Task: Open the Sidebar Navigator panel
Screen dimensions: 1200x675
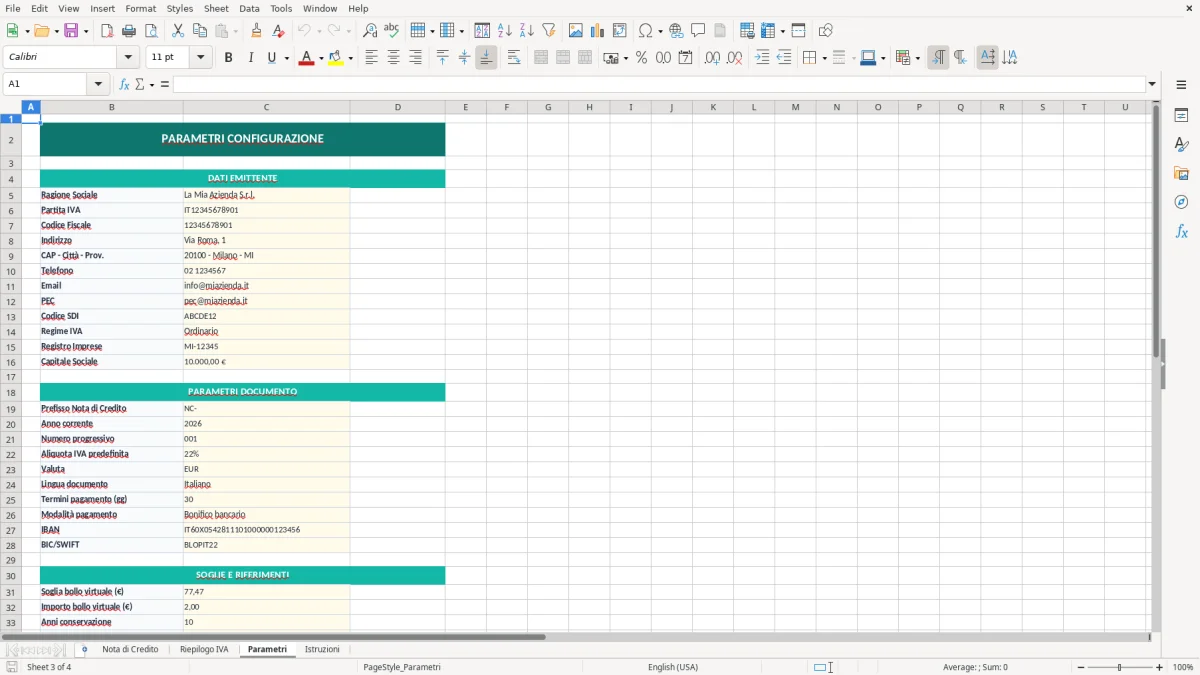Action: click(1181, 202)
